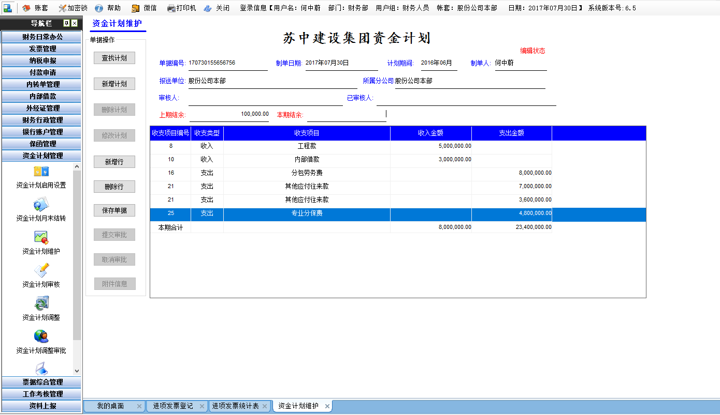Select the 工程款 row cell

point(307,146)
